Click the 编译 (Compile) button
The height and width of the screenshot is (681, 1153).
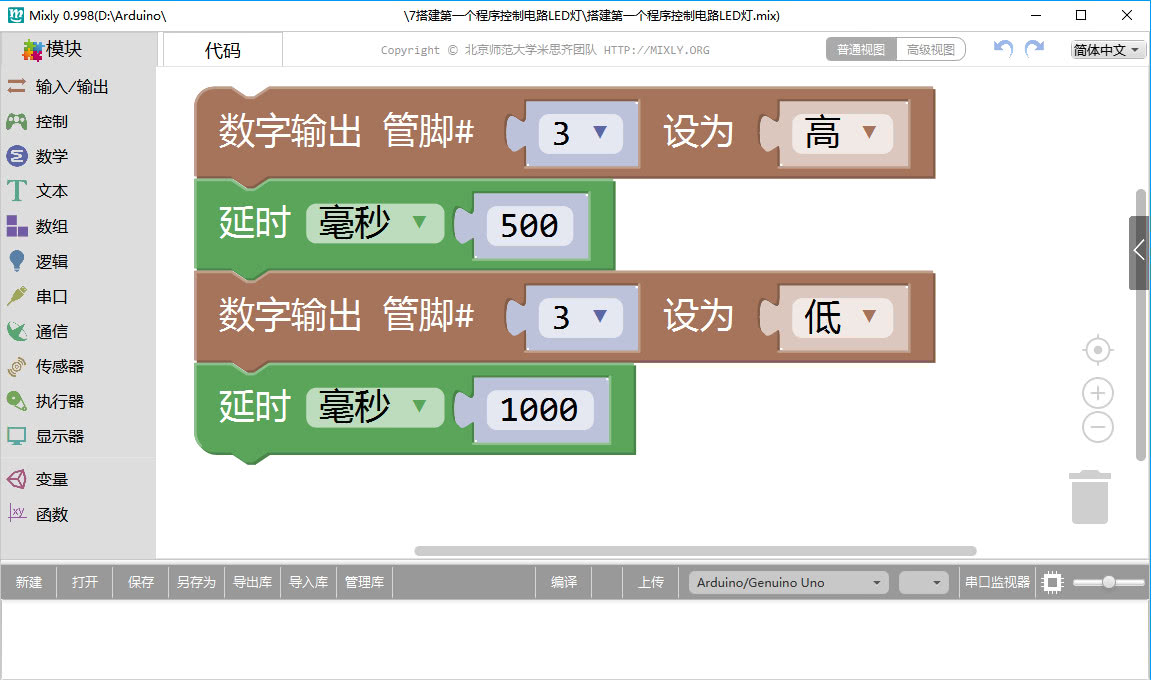[563, 581]
